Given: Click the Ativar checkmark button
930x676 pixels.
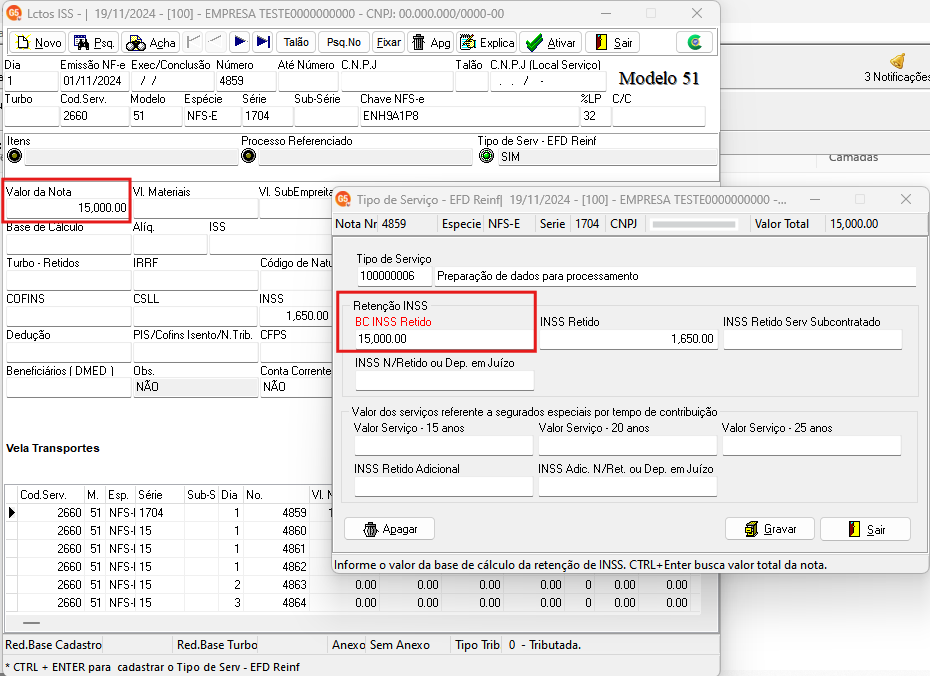Looking at the screenshot, I should 550,42.
